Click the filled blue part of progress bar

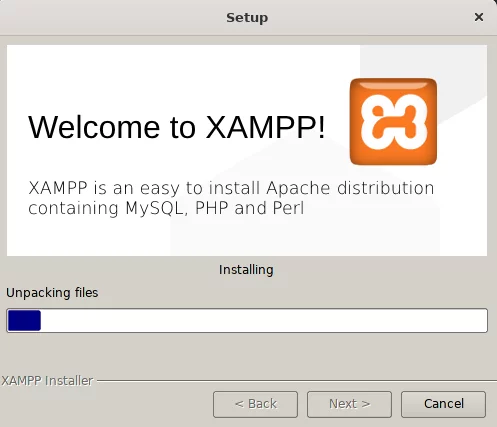(24, 320)
